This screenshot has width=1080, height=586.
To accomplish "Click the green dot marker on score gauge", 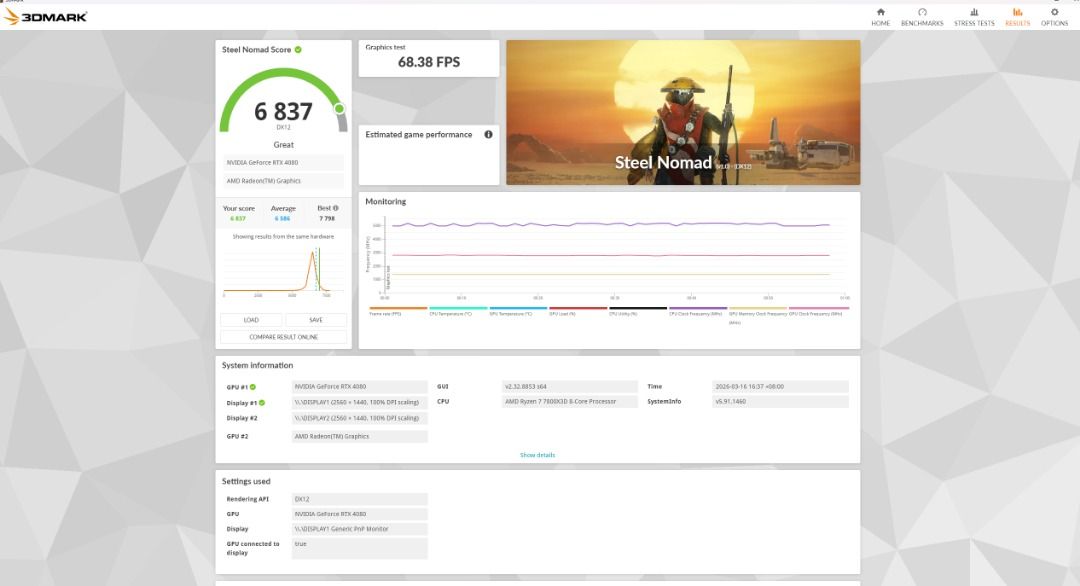I will pyautogui.click(x=339, y=108).
